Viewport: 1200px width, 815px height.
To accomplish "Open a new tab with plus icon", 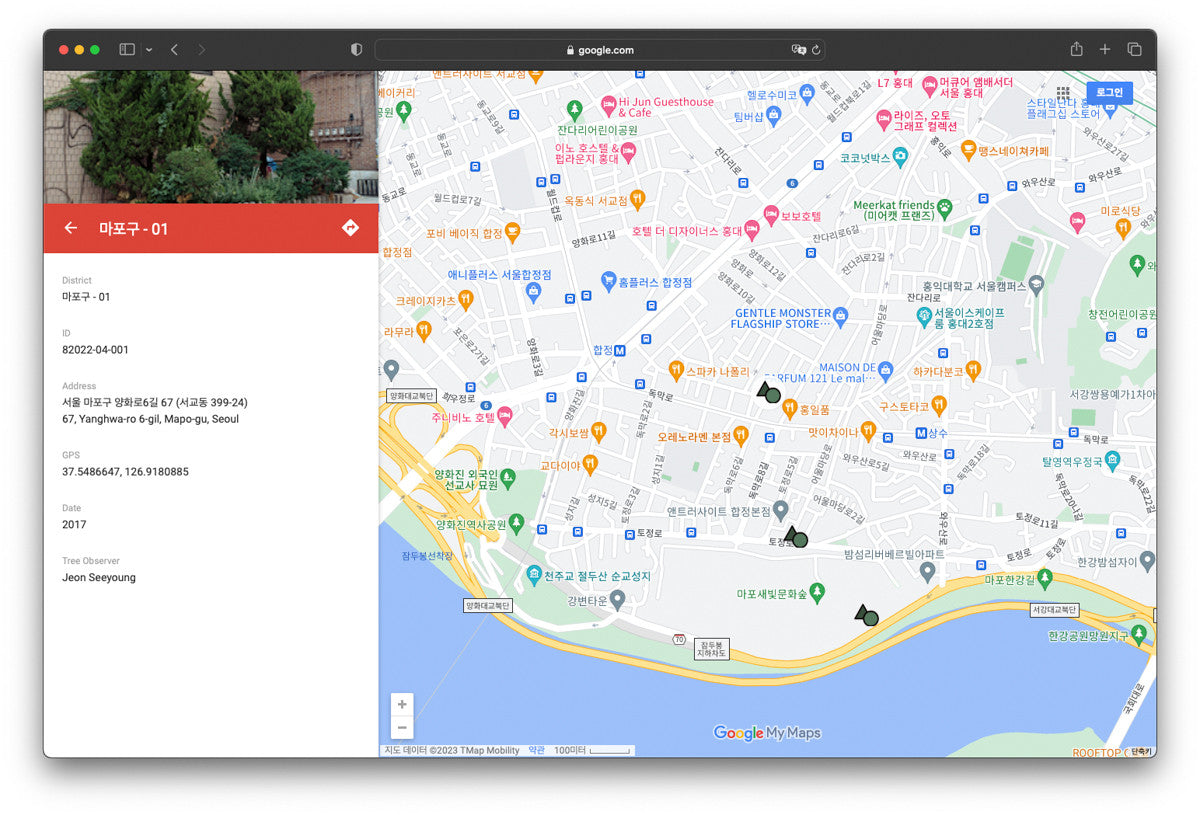I will 1105,49.
